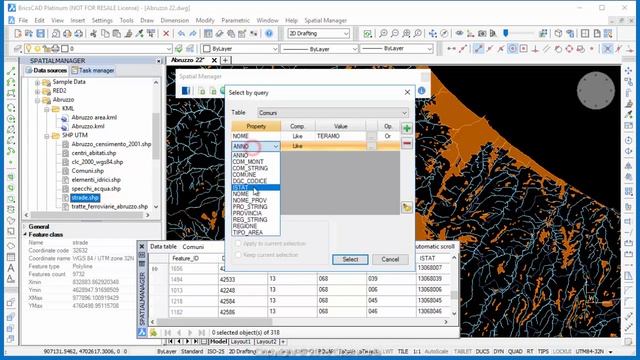Click the yellow clear-conditions icon in query dialog

click(407, 207)
